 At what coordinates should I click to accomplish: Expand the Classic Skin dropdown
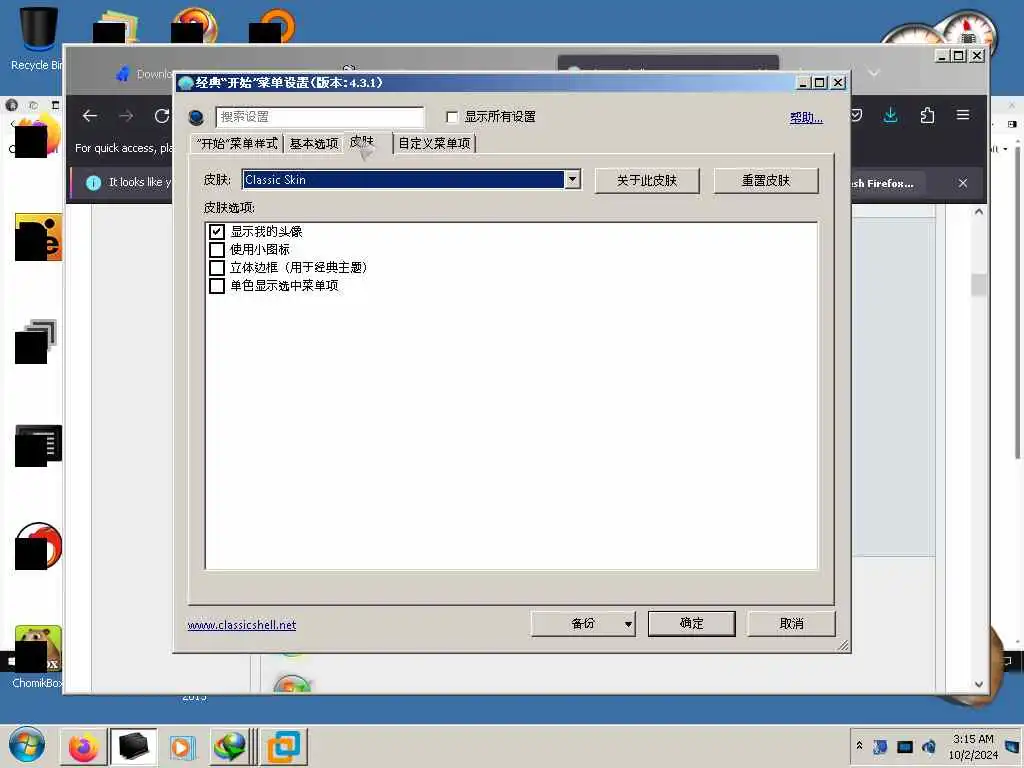pos(572,180)
